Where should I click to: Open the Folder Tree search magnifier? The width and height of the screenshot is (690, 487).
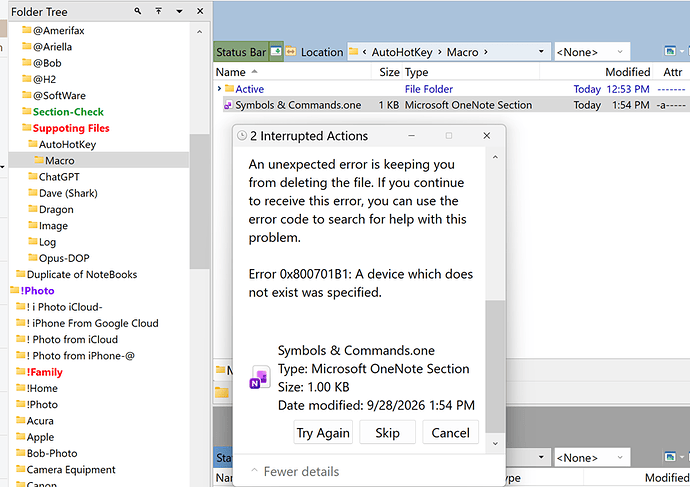[x=138, y=11]
